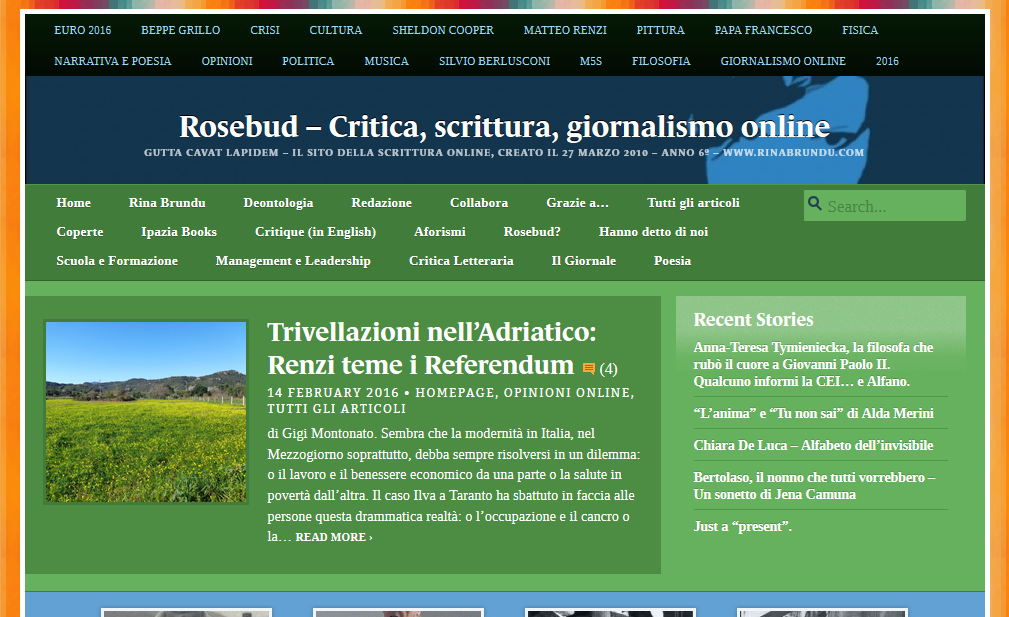The height and width of the screenshot is (617, 1009).
Task: Read Chiara De Luca recent story
Action: click(x=813, y=445)
